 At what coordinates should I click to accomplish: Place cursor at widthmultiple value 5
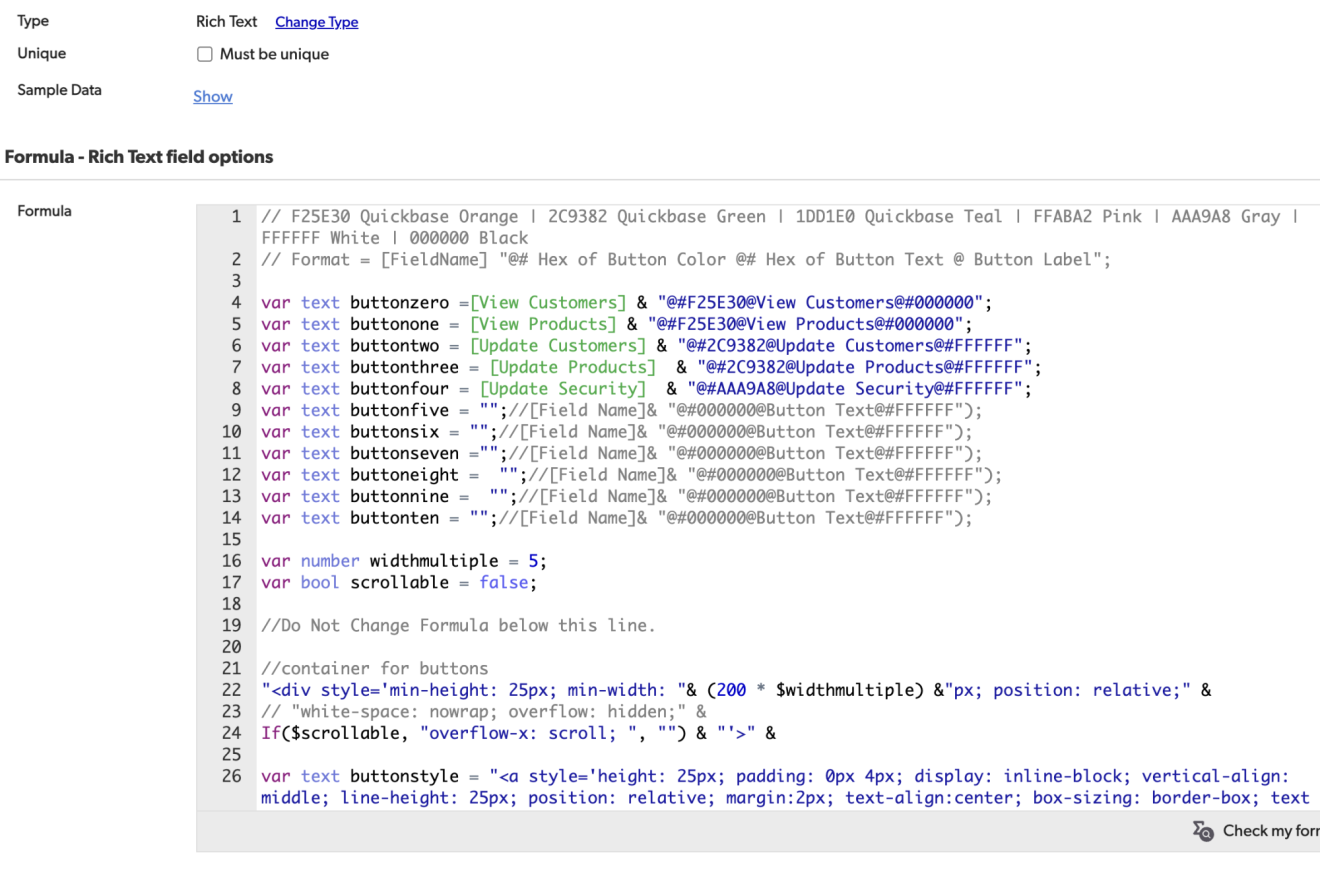tap(533, 561)
